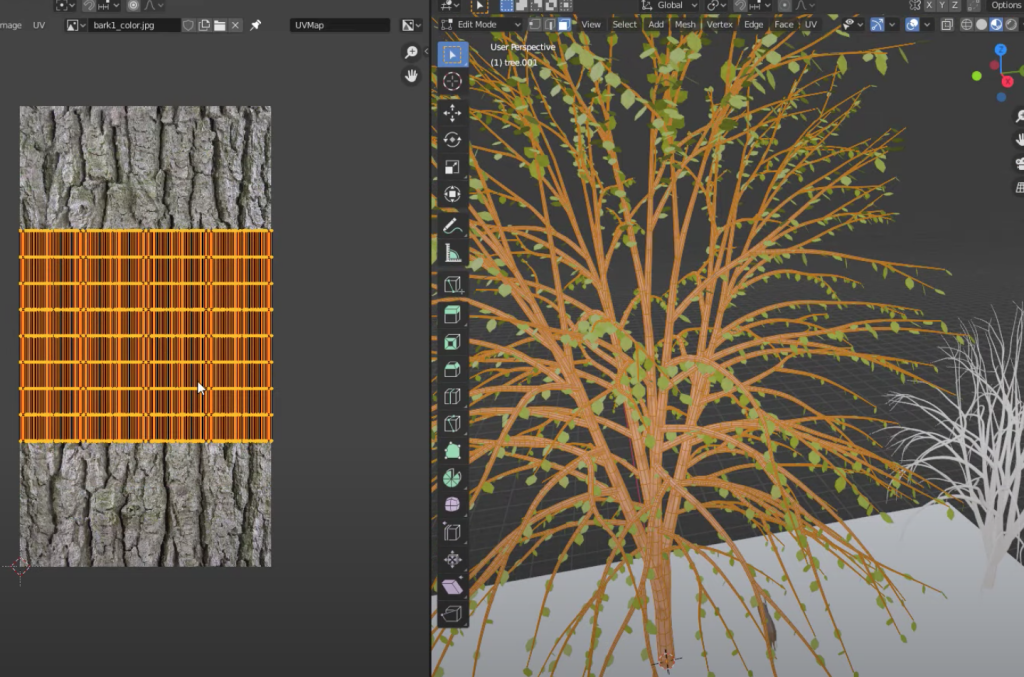Open image file with the folder icon
Screen dimensions: 1024x677
[x=219, y=25]
